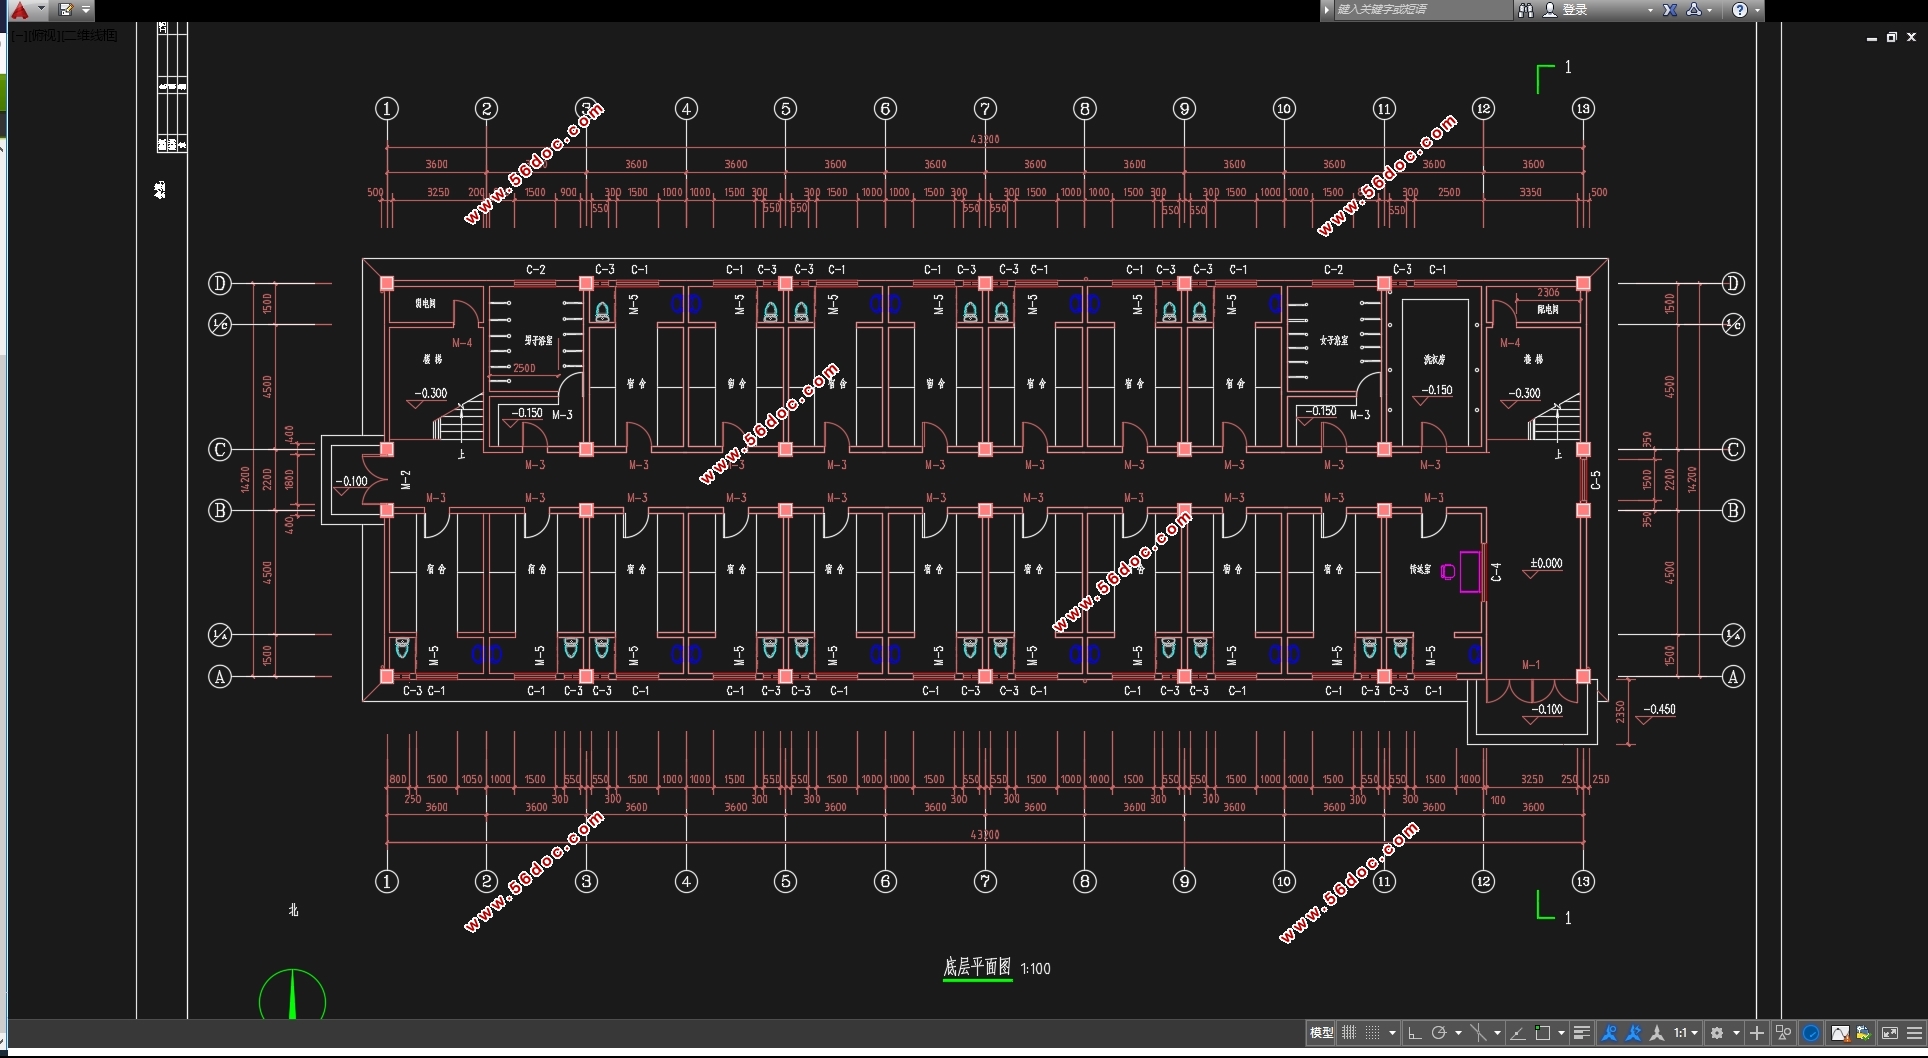Click the keyword search input box
This screenshot has width=1928, height=1058.
click(1422, 10)
